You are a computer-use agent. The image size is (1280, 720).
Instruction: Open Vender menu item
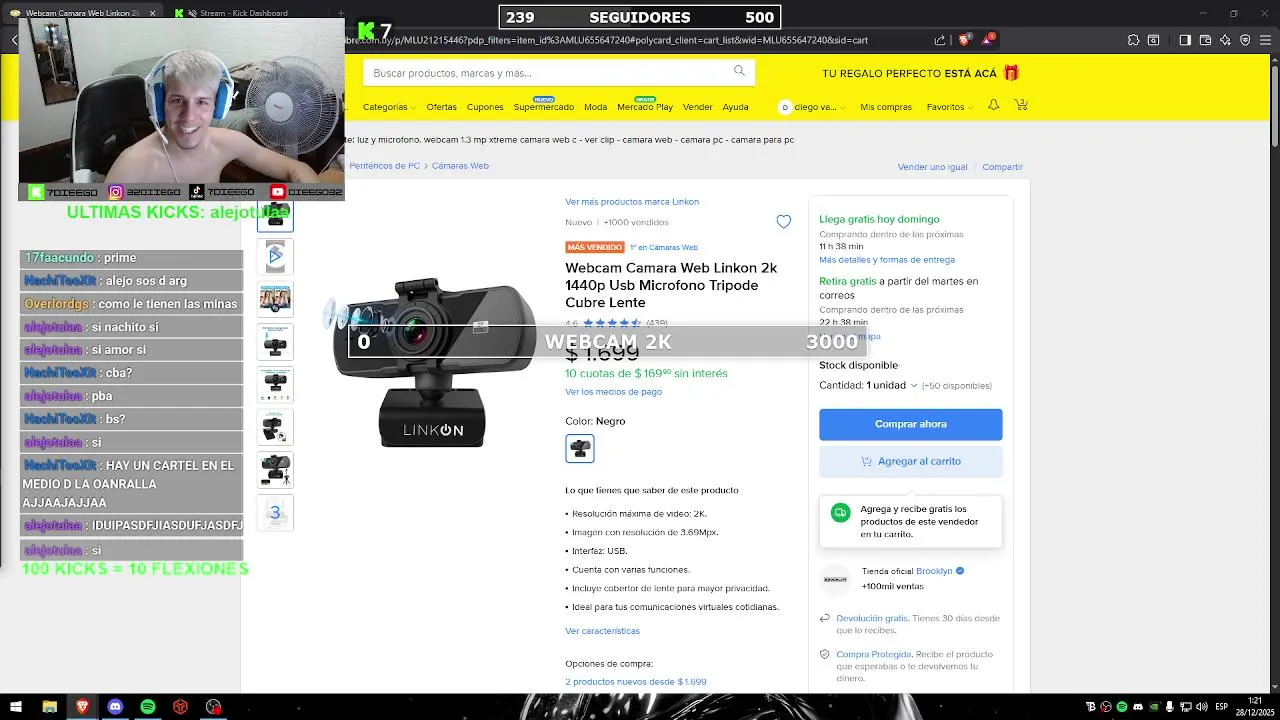(x=697, y=106)
